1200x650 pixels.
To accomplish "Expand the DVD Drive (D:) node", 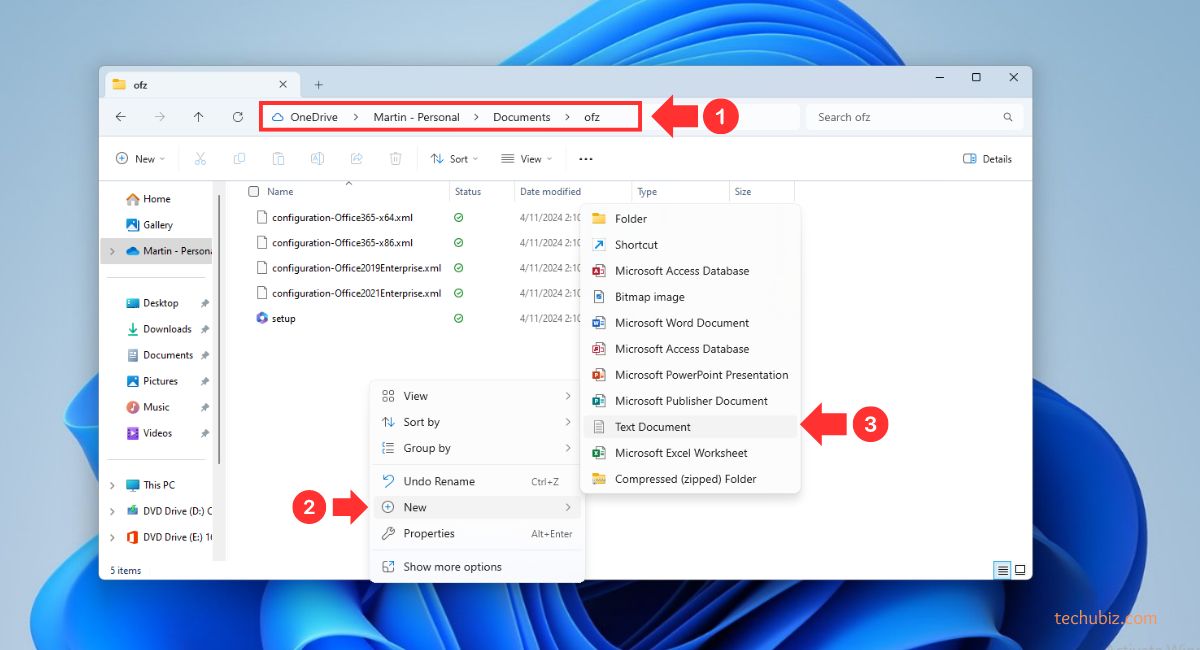I will click(x=112, y=511).
